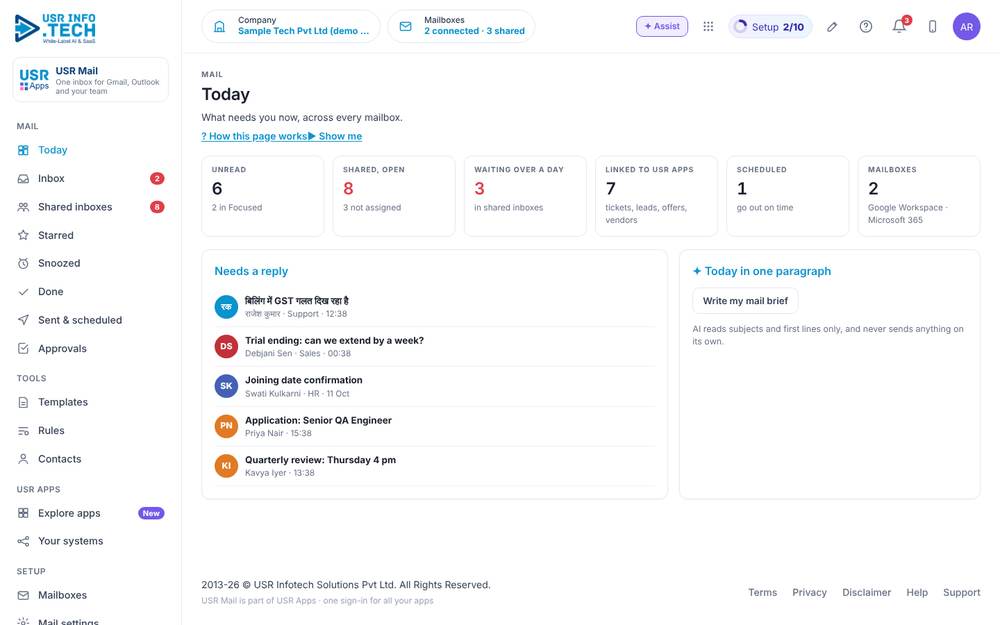Click the Privacy footer link
This screenshot has height=625, width=1000.
tap(809, 592)
